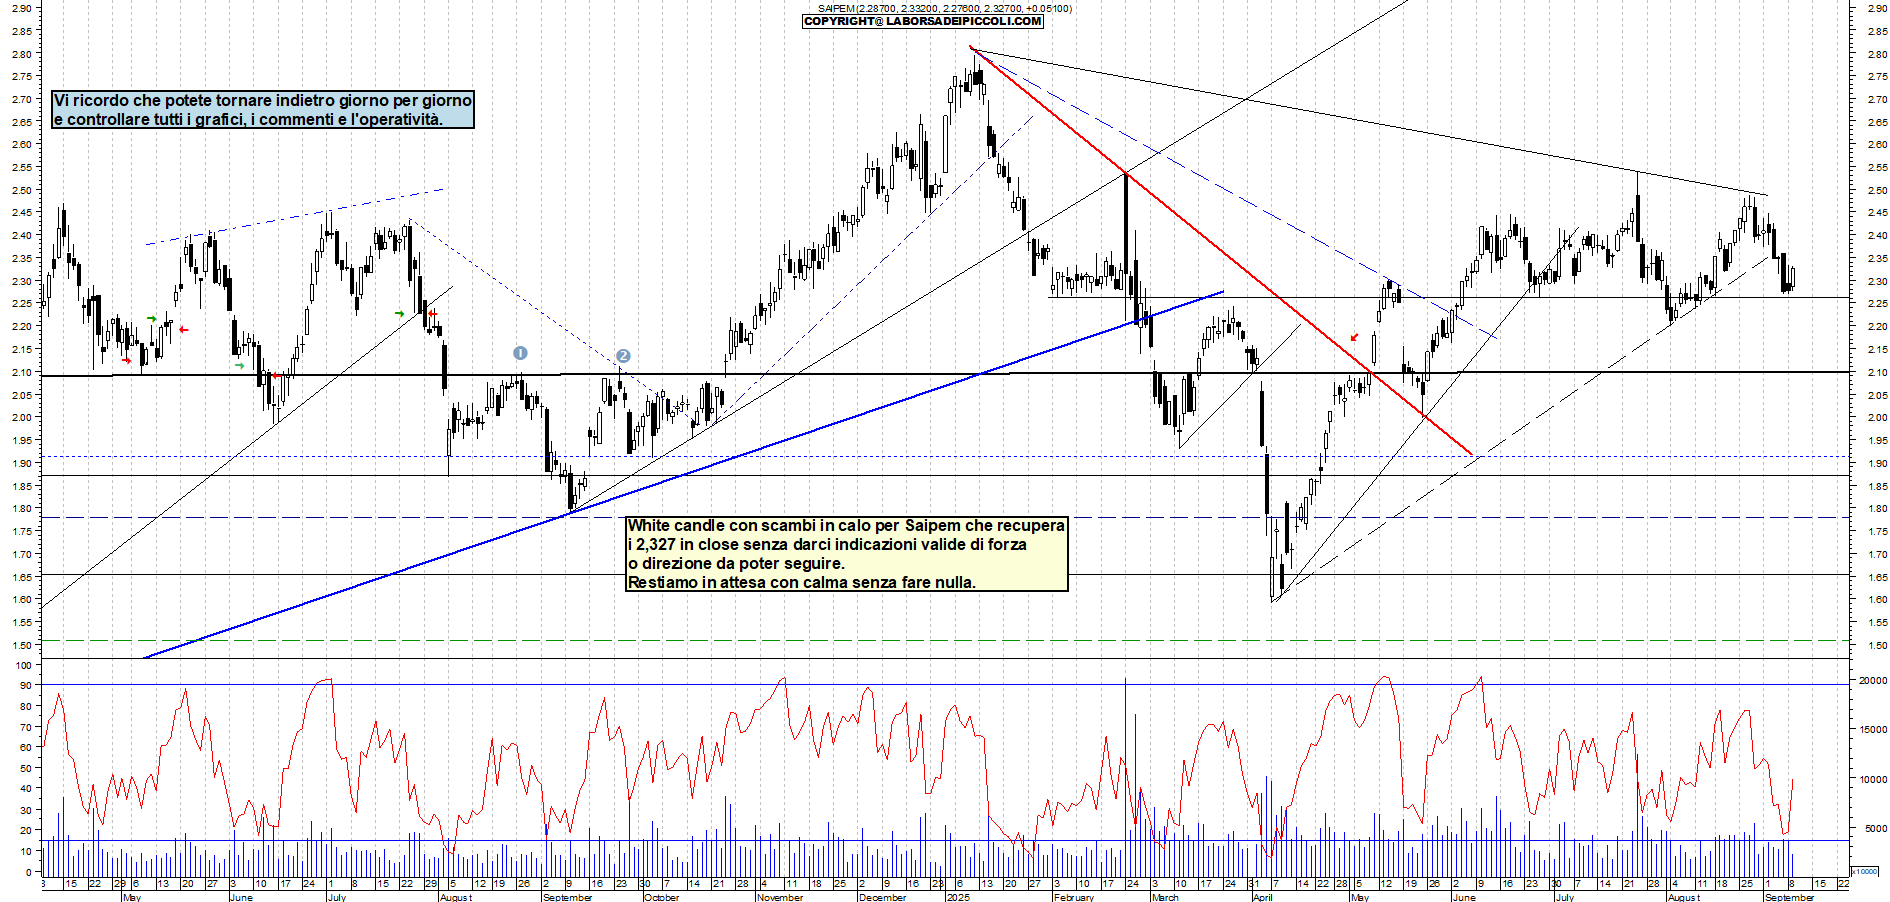Click the 10000 volume scale label
The height and width of the screenshot is (902, 1890).
(1873, 779)
